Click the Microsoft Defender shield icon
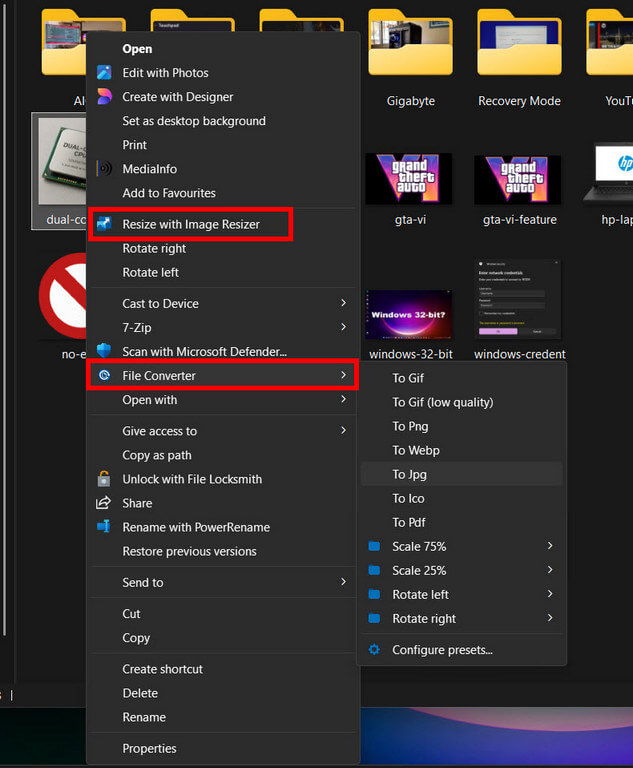Viewport: 633px width, 768px height. [x=103, y=351]
